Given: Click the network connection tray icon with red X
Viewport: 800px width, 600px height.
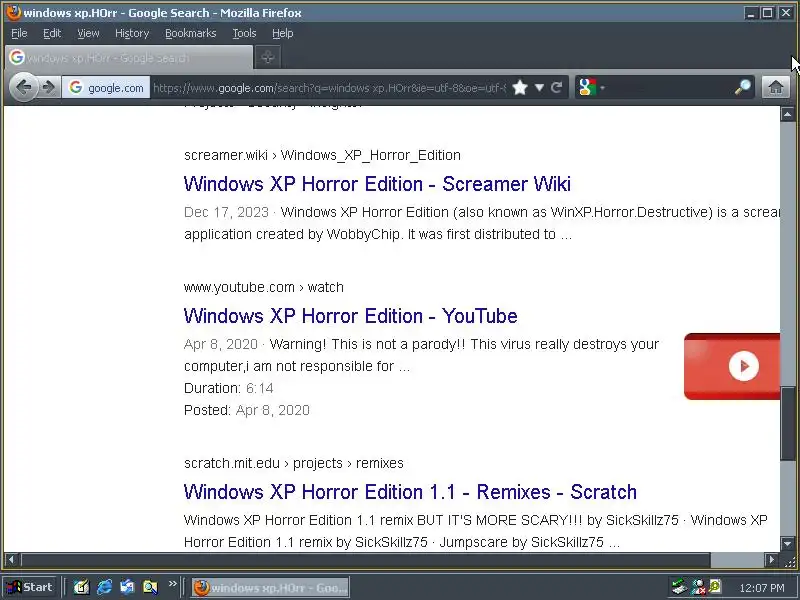Looking at the screenshot, I should tap(697, 587).
